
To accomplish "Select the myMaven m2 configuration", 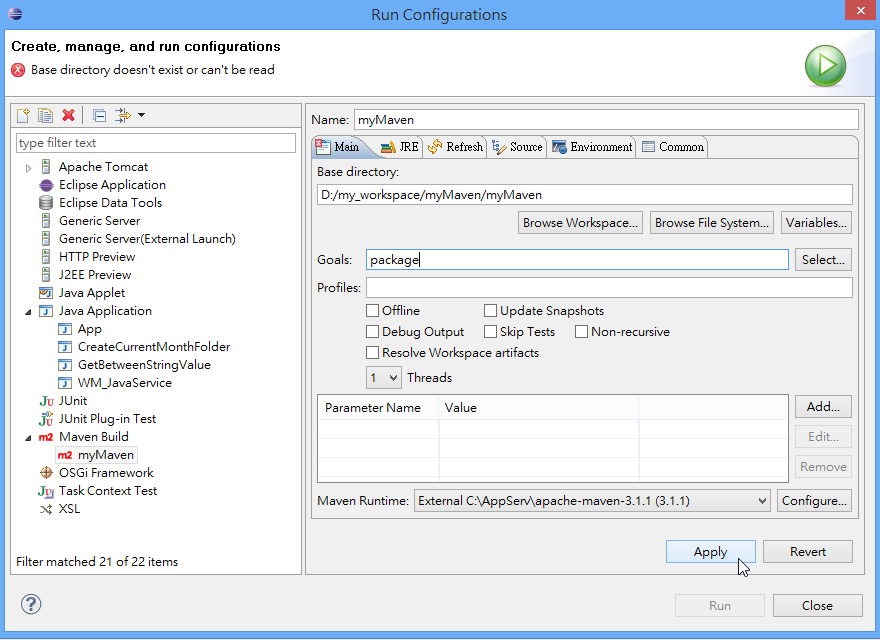I will (105, 455).
